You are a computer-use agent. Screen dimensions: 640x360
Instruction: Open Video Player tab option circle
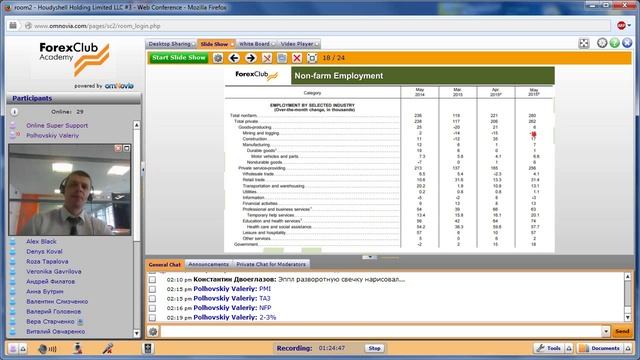pyautogui.click(x=317, y=44)
